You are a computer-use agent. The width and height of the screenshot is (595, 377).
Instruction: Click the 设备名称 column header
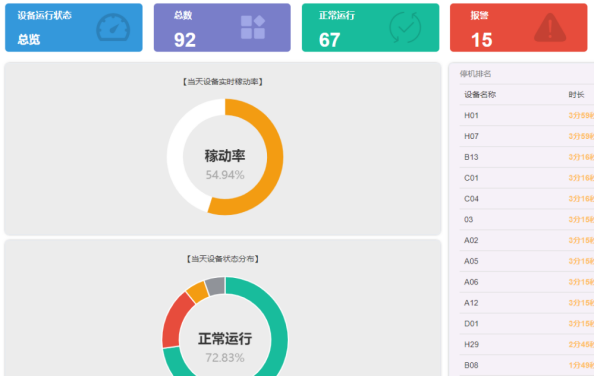(x=480, y=94)
